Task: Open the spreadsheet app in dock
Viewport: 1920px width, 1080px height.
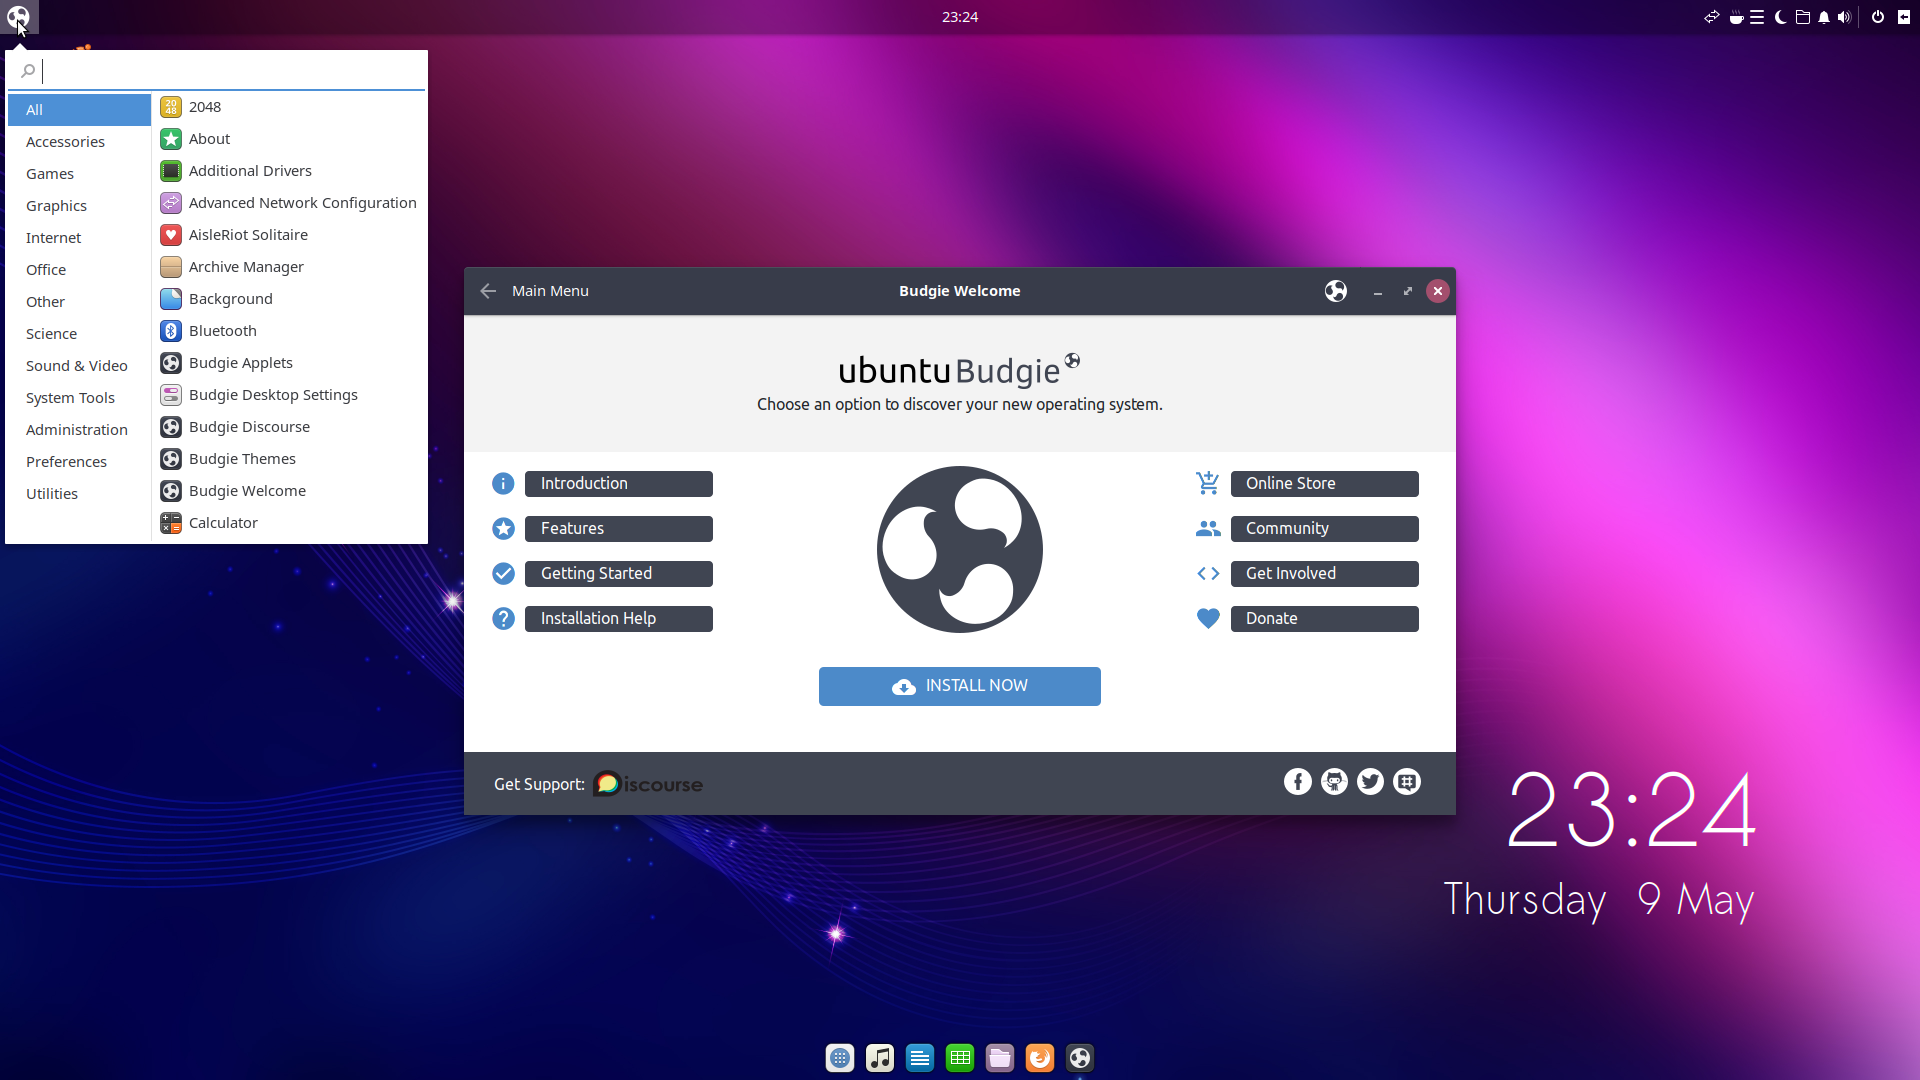Action: click(x=960, y=1058)
